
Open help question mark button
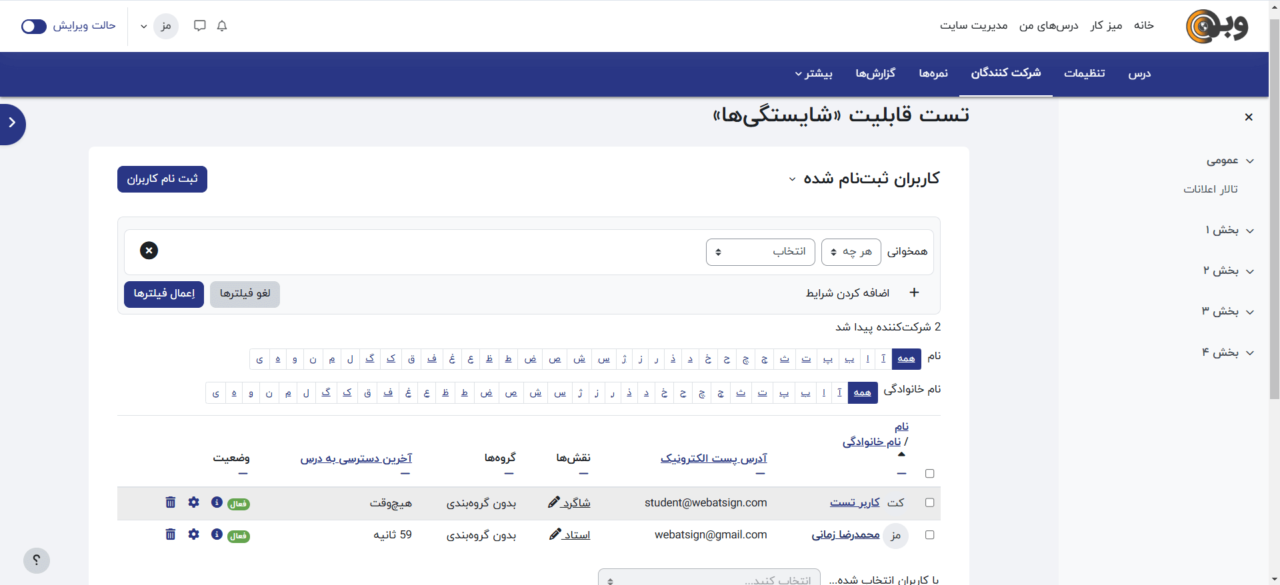pyautogui.click(x=36, y=560)
